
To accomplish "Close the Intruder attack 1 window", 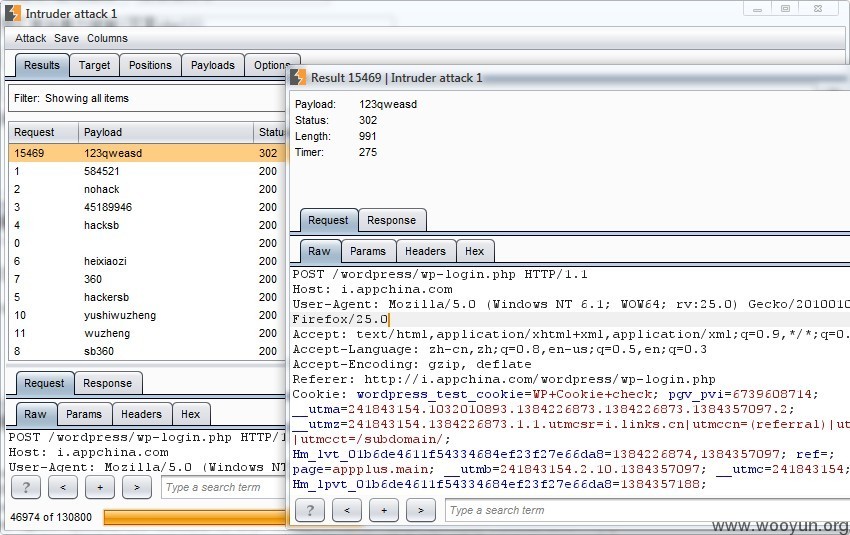I will pyautogui.click(x=818, y=9).
